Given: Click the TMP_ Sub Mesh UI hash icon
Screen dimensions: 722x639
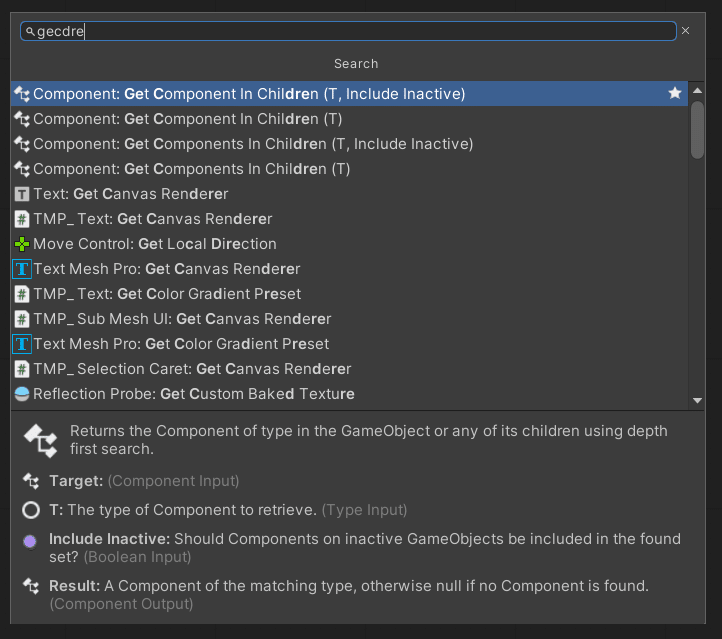Looking at the screenshot, I should (x=22, y=319).
